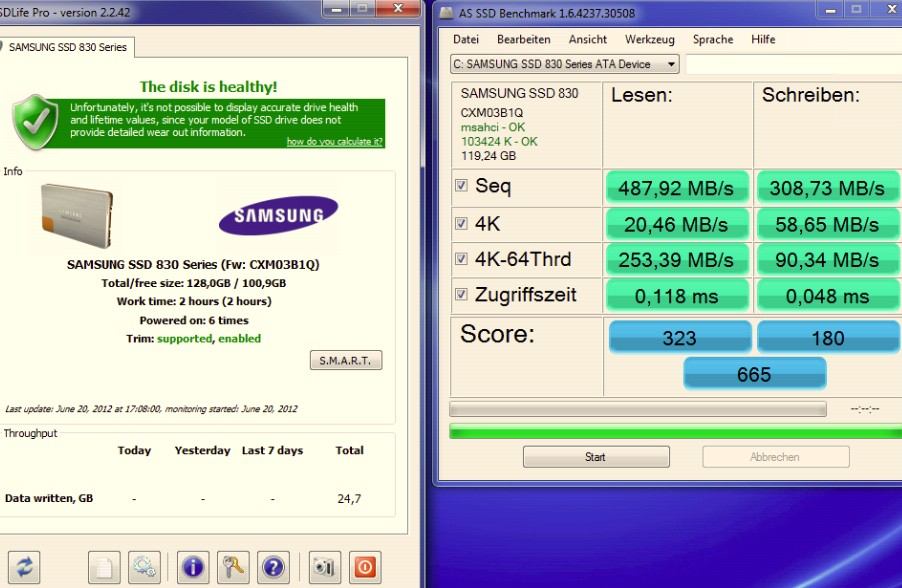Open the C: SAMSUNG SSD 830 drive dropdown

(564, 64)
